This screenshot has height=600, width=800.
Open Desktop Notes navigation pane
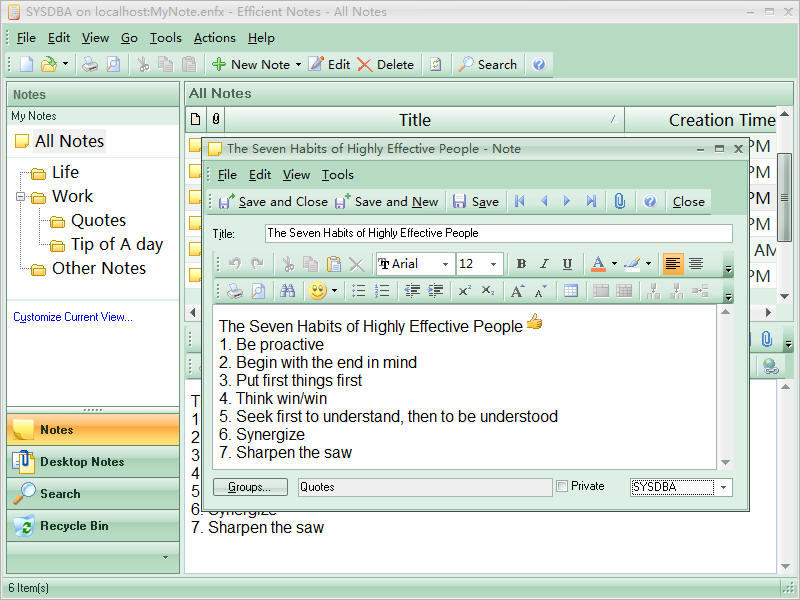[x=93, y=461]
